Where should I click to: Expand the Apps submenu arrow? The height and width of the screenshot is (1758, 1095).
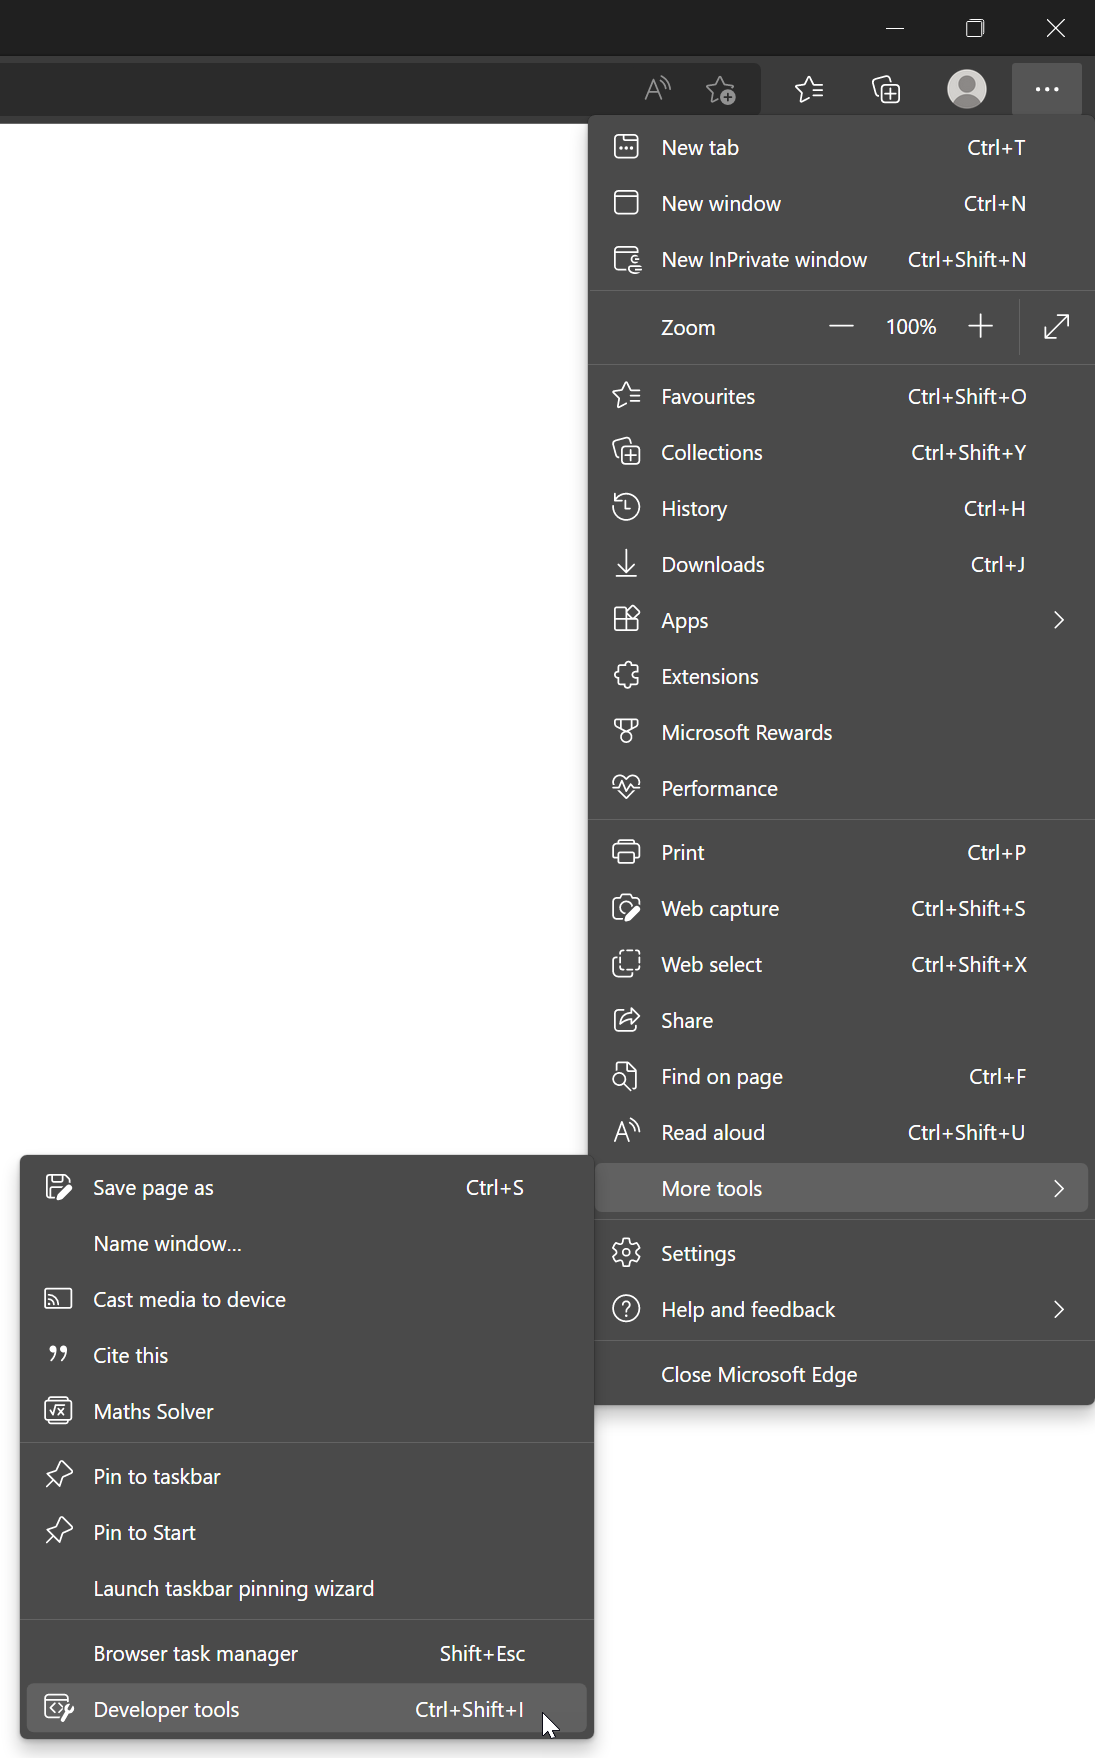(1059, 620)
